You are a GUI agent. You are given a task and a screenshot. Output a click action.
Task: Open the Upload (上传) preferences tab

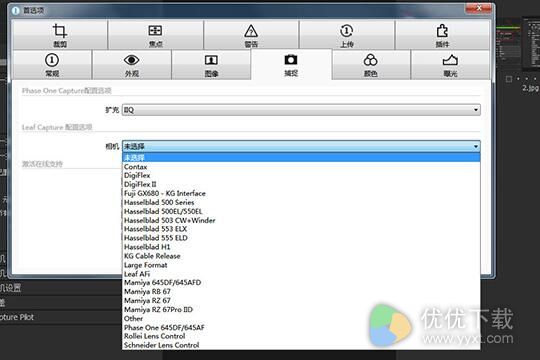click(x=347, y=35)
